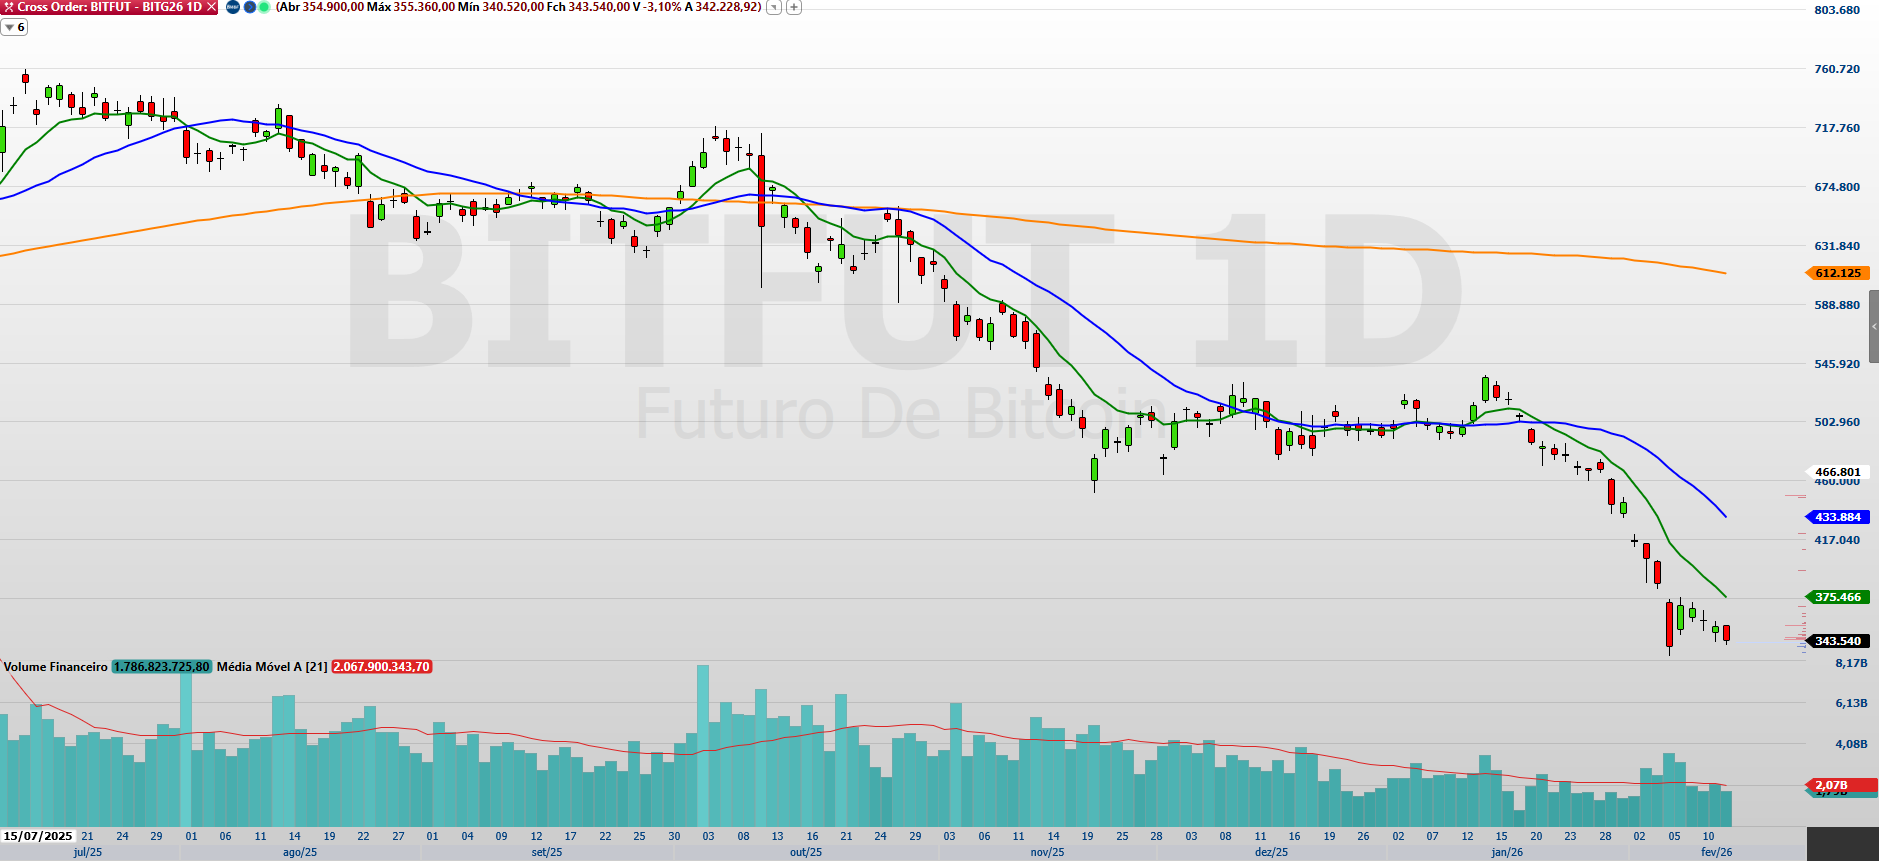Open the small arrow menu beside the plus button
Screen dimensions: 1879x861
pyautogui.click(x=774, y=7)
